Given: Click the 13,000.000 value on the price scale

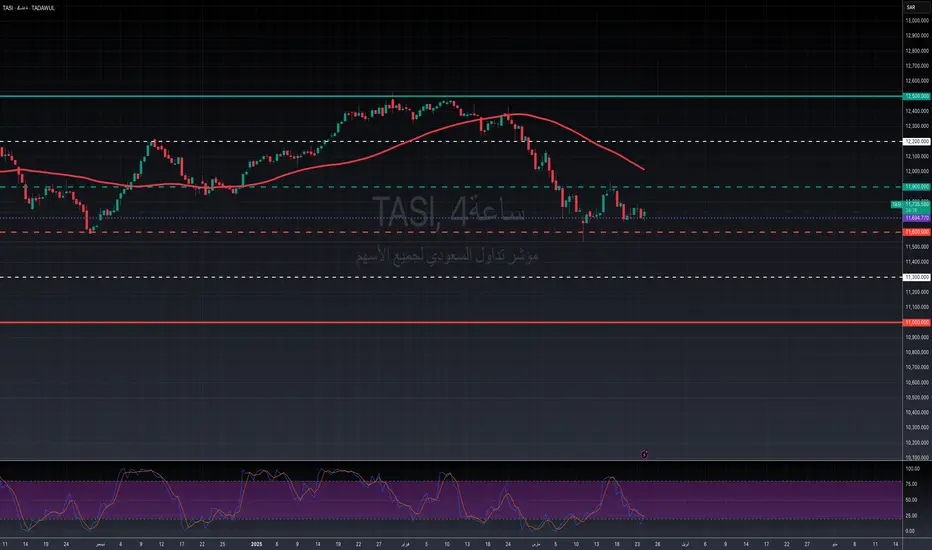Looking at the screenshot, I should coord(917,21).
